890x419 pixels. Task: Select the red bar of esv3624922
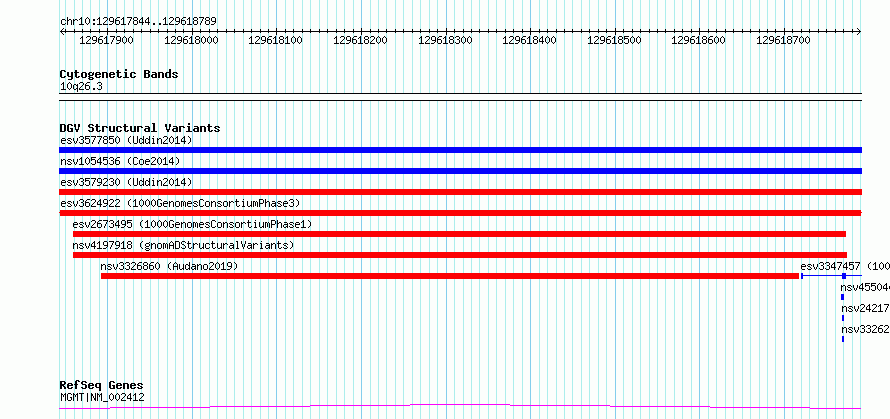pyautogui.click(x=460, y=213)
